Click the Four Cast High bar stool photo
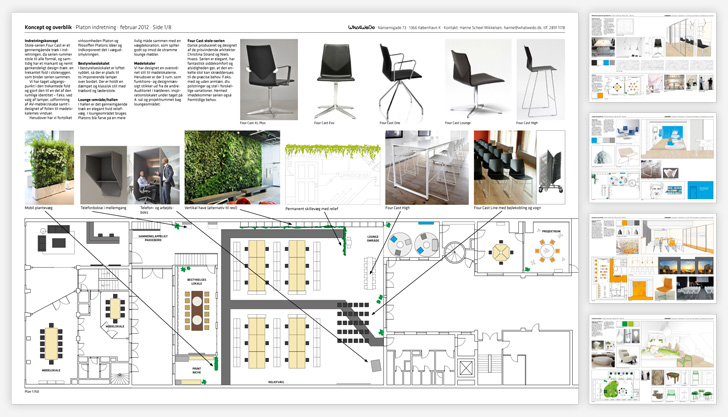This screenshot has height=417, width=728. point(540,79)
